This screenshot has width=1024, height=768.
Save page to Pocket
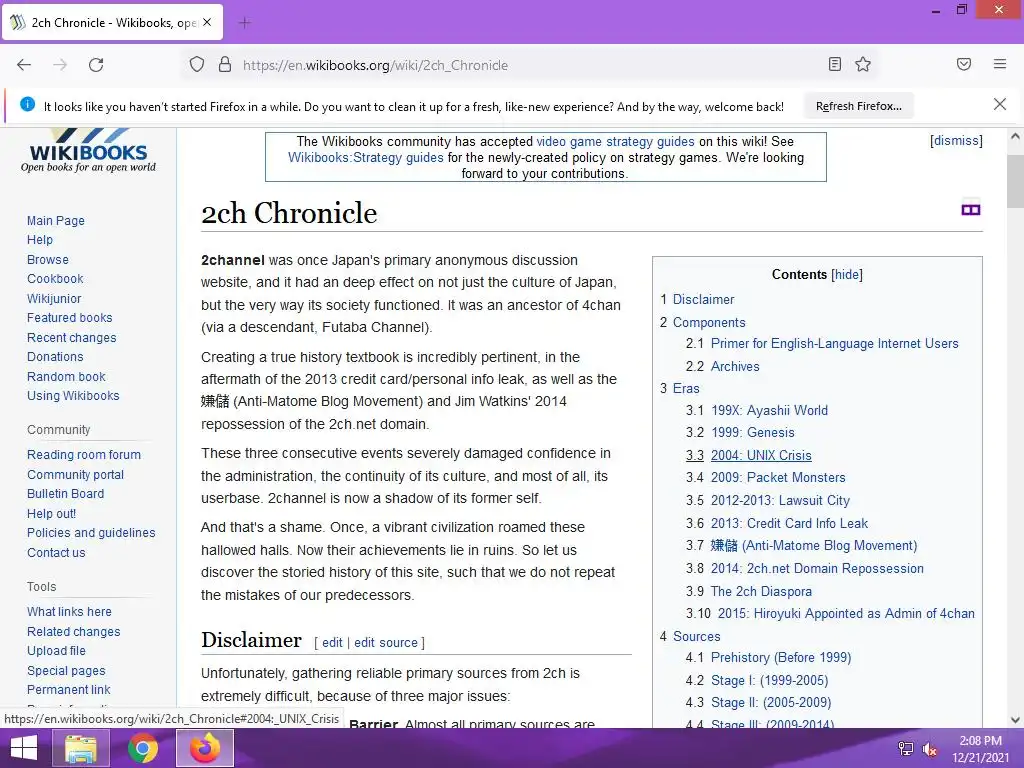tap(964, 64)
